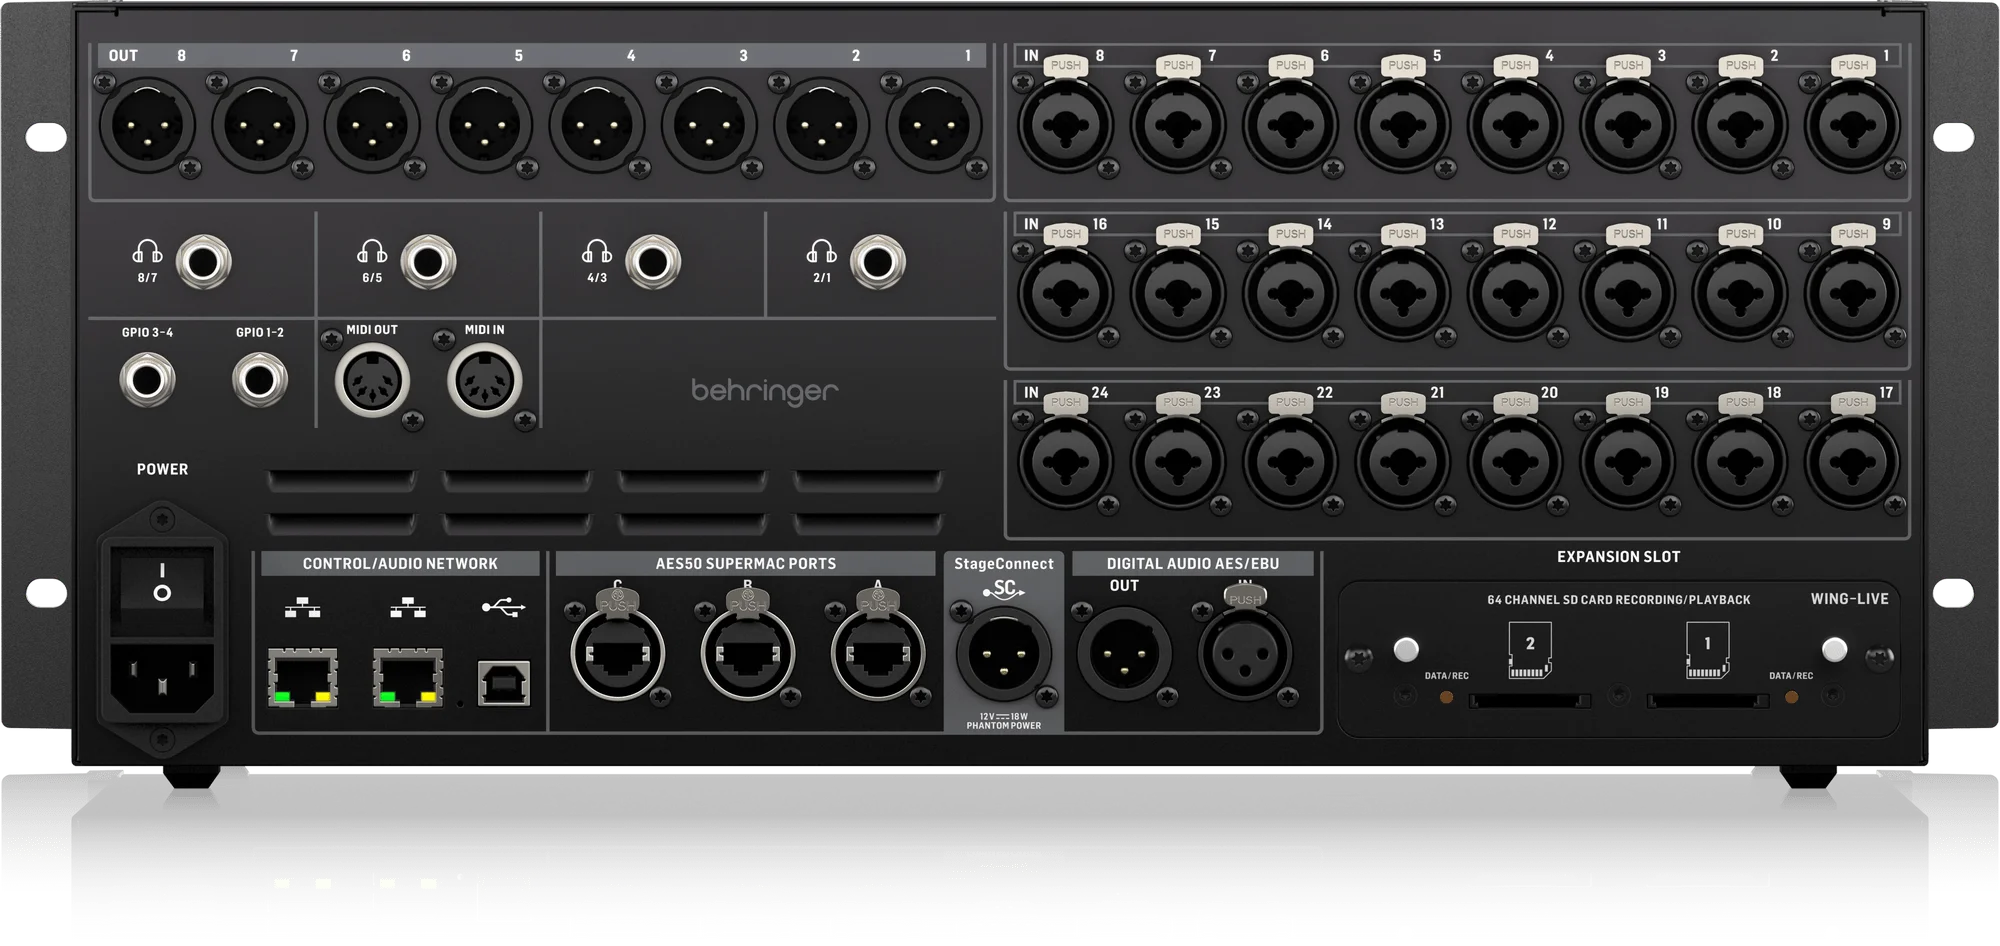Click the Ethernet port beside the USB port

tap(408, 678)
